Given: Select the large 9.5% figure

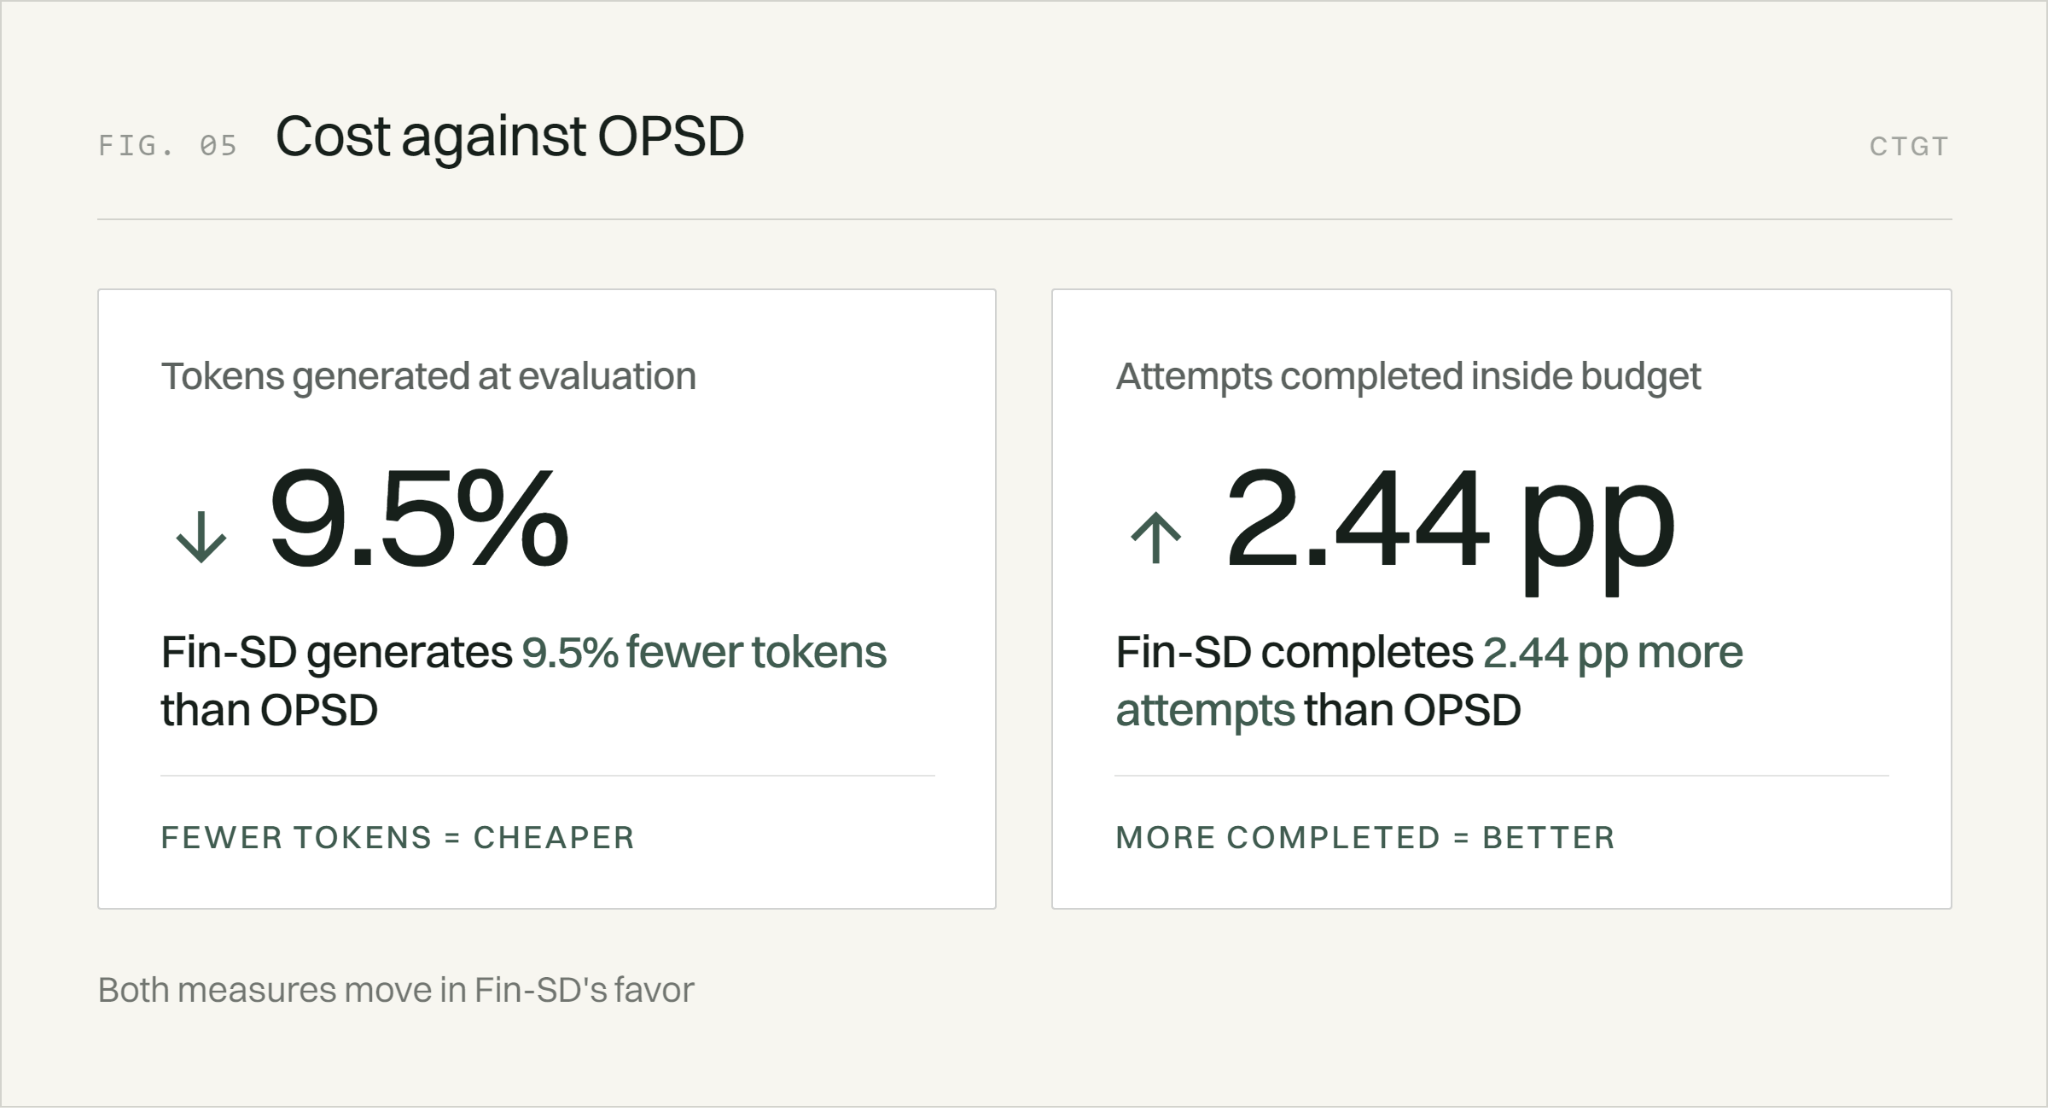Looking at the screenshot, I should (418, 519).
